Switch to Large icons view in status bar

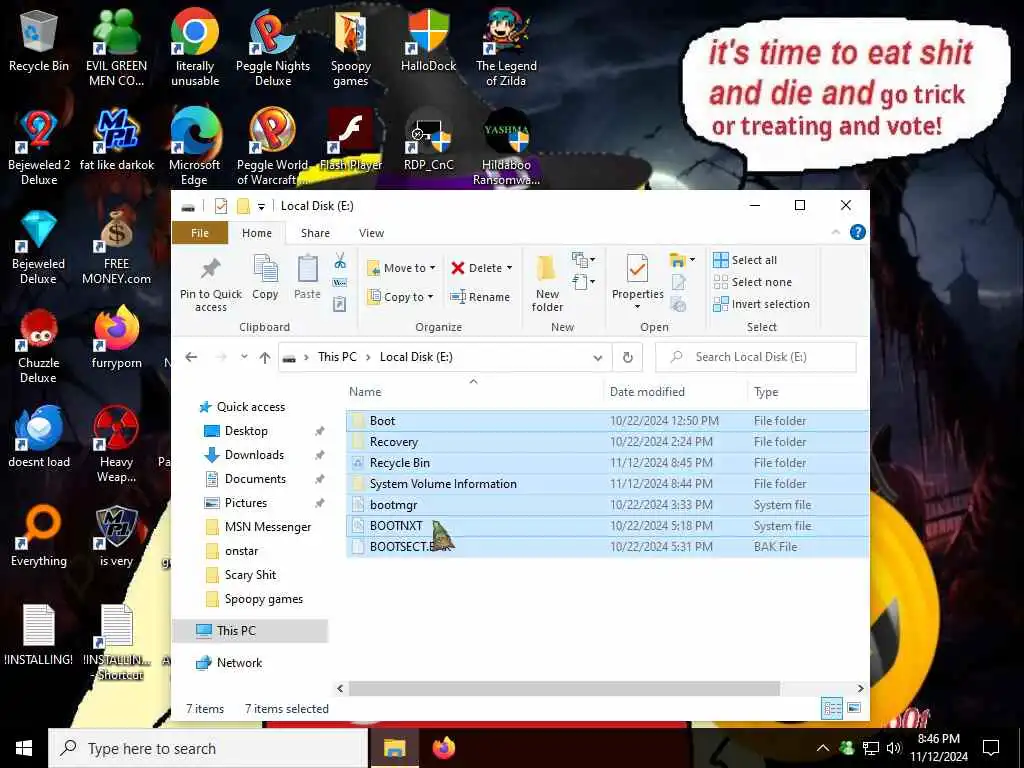tap(854, 708)
